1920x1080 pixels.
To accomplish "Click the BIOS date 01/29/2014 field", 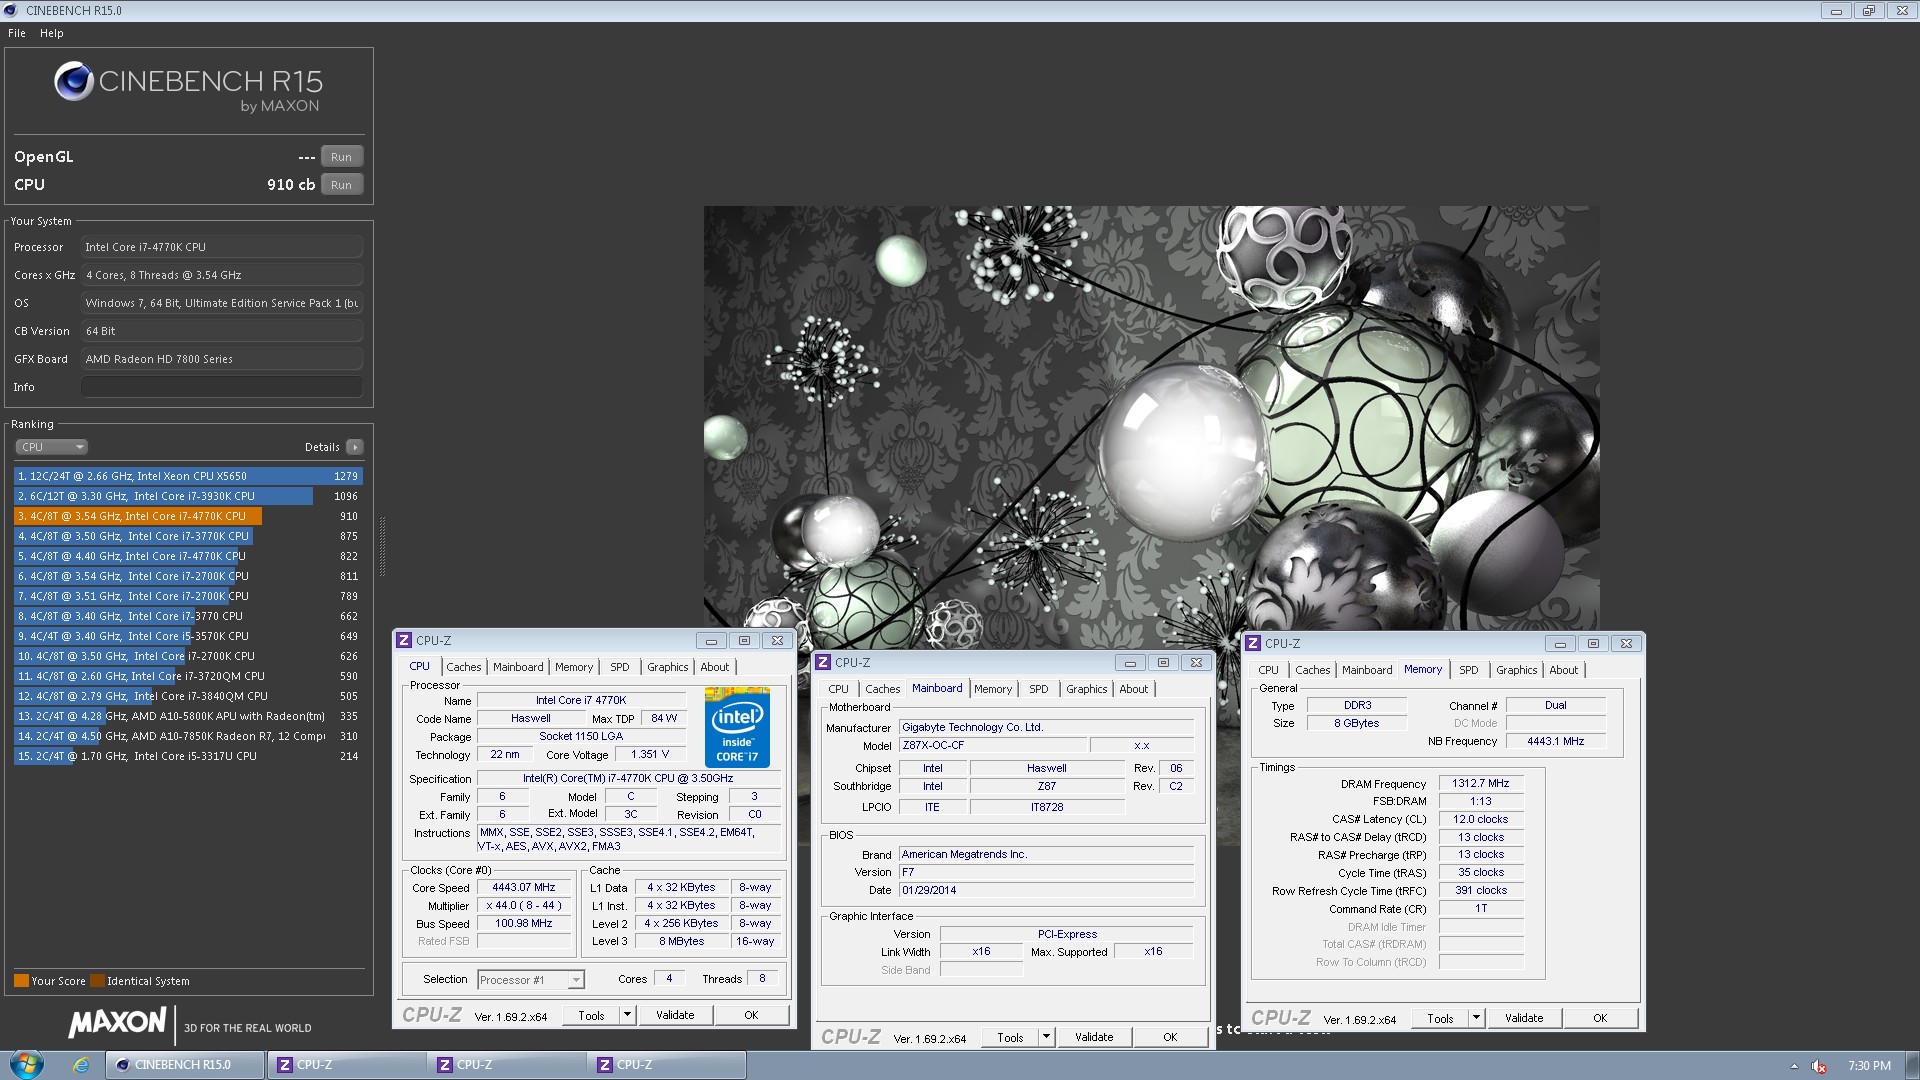I will (1046, 890).
